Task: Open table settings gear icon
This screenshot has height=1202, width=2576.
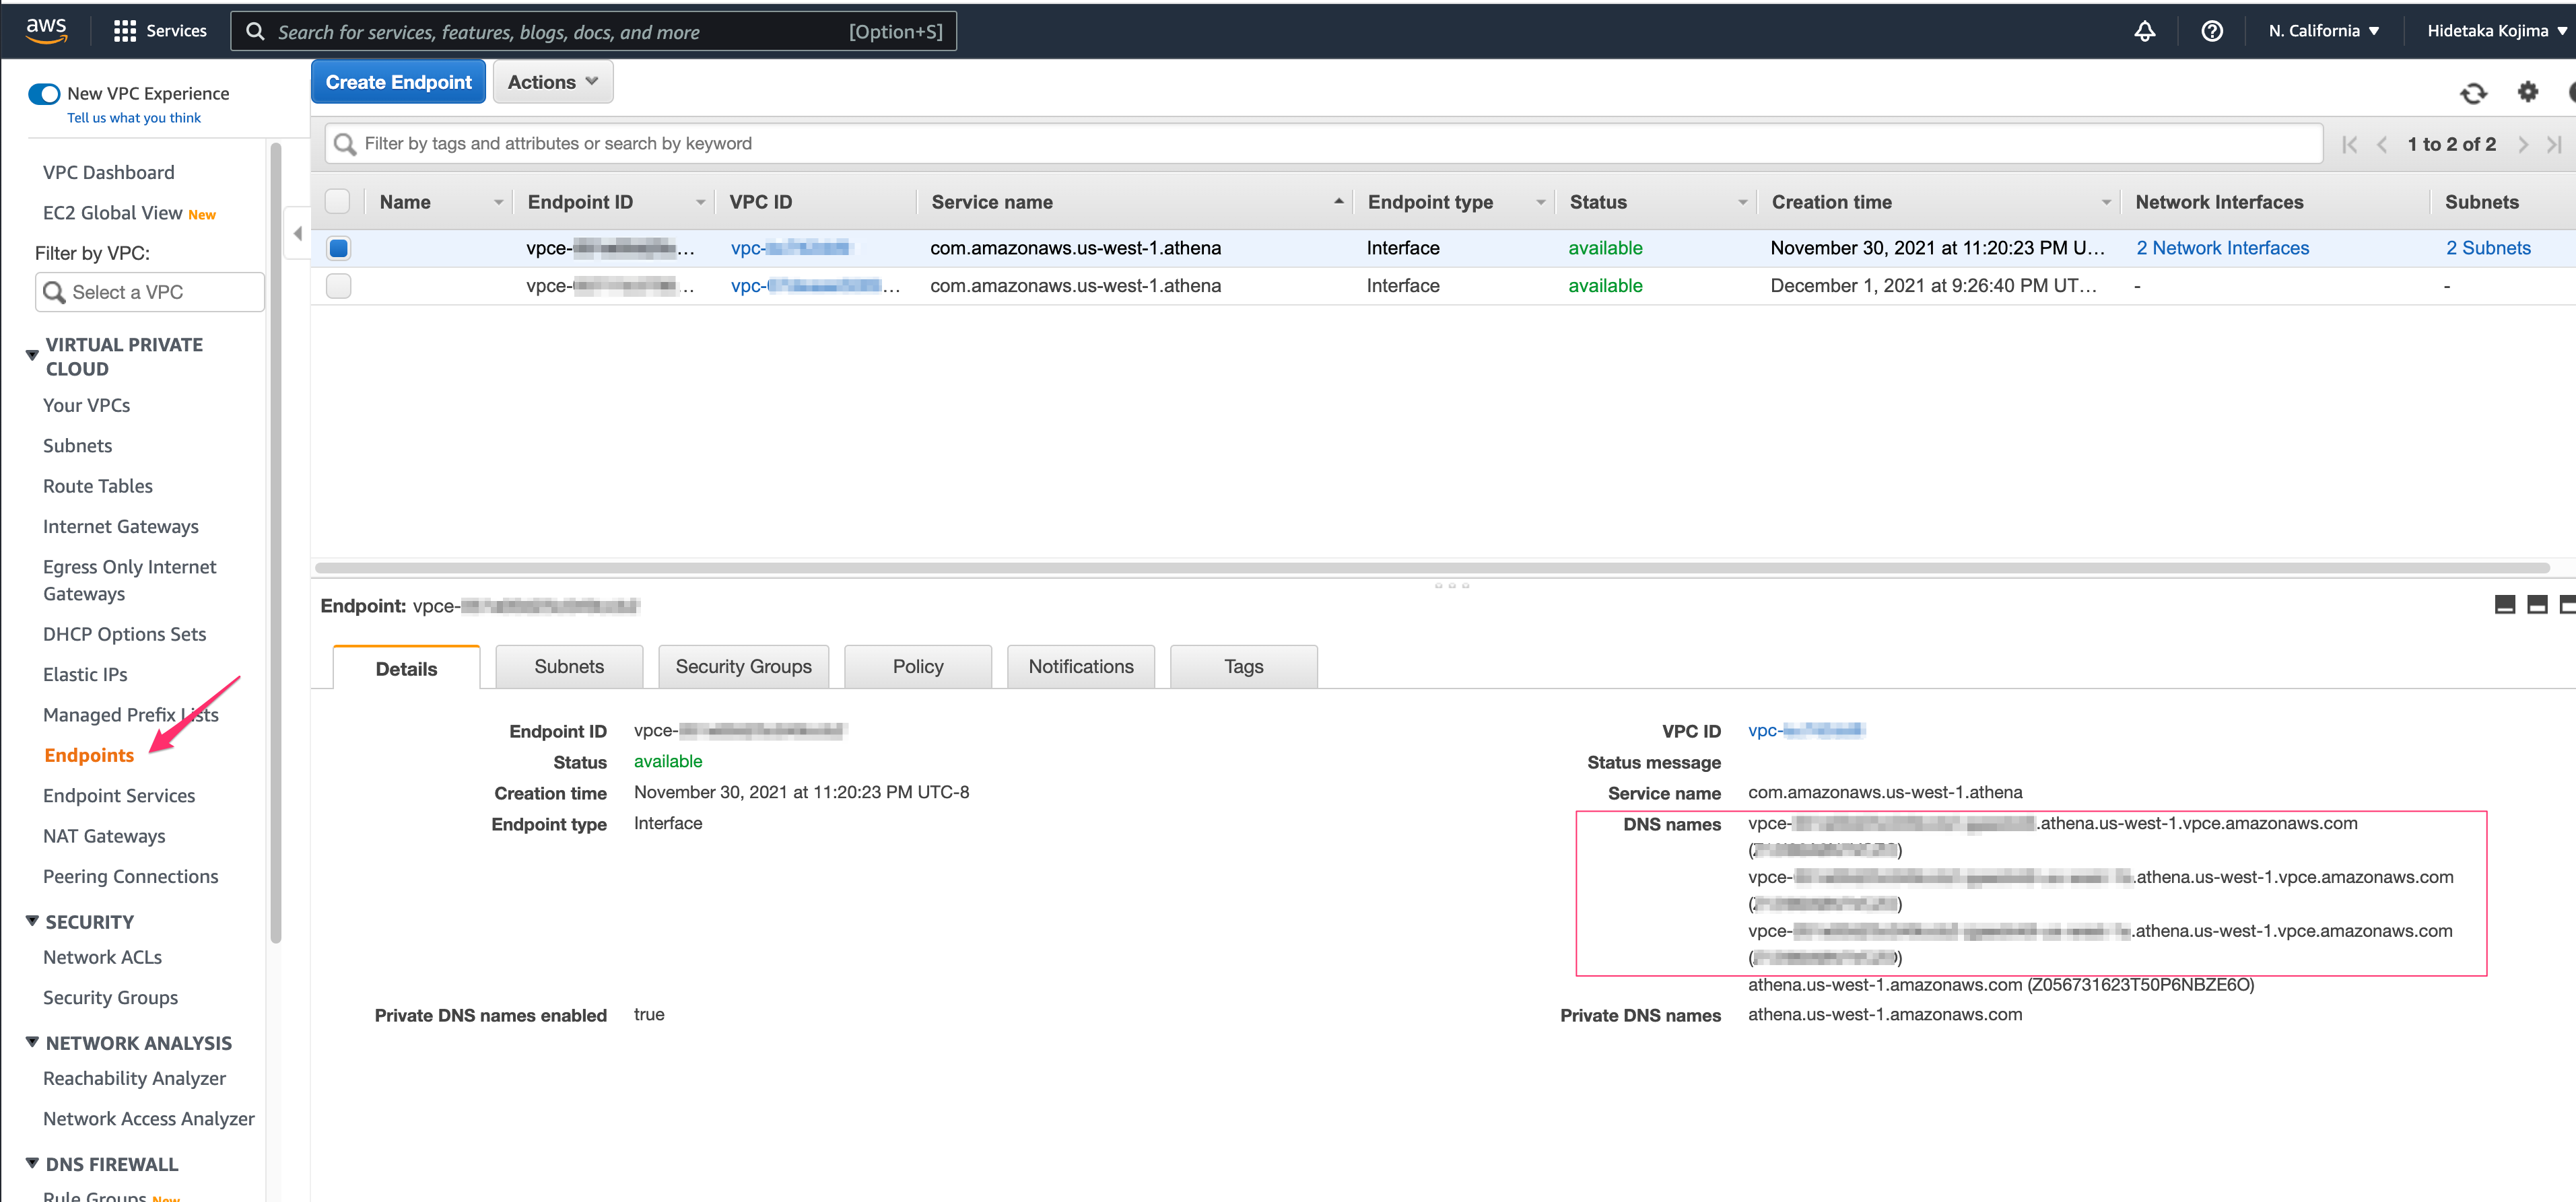Action: pyautogui.click(x=2527, y=92)
